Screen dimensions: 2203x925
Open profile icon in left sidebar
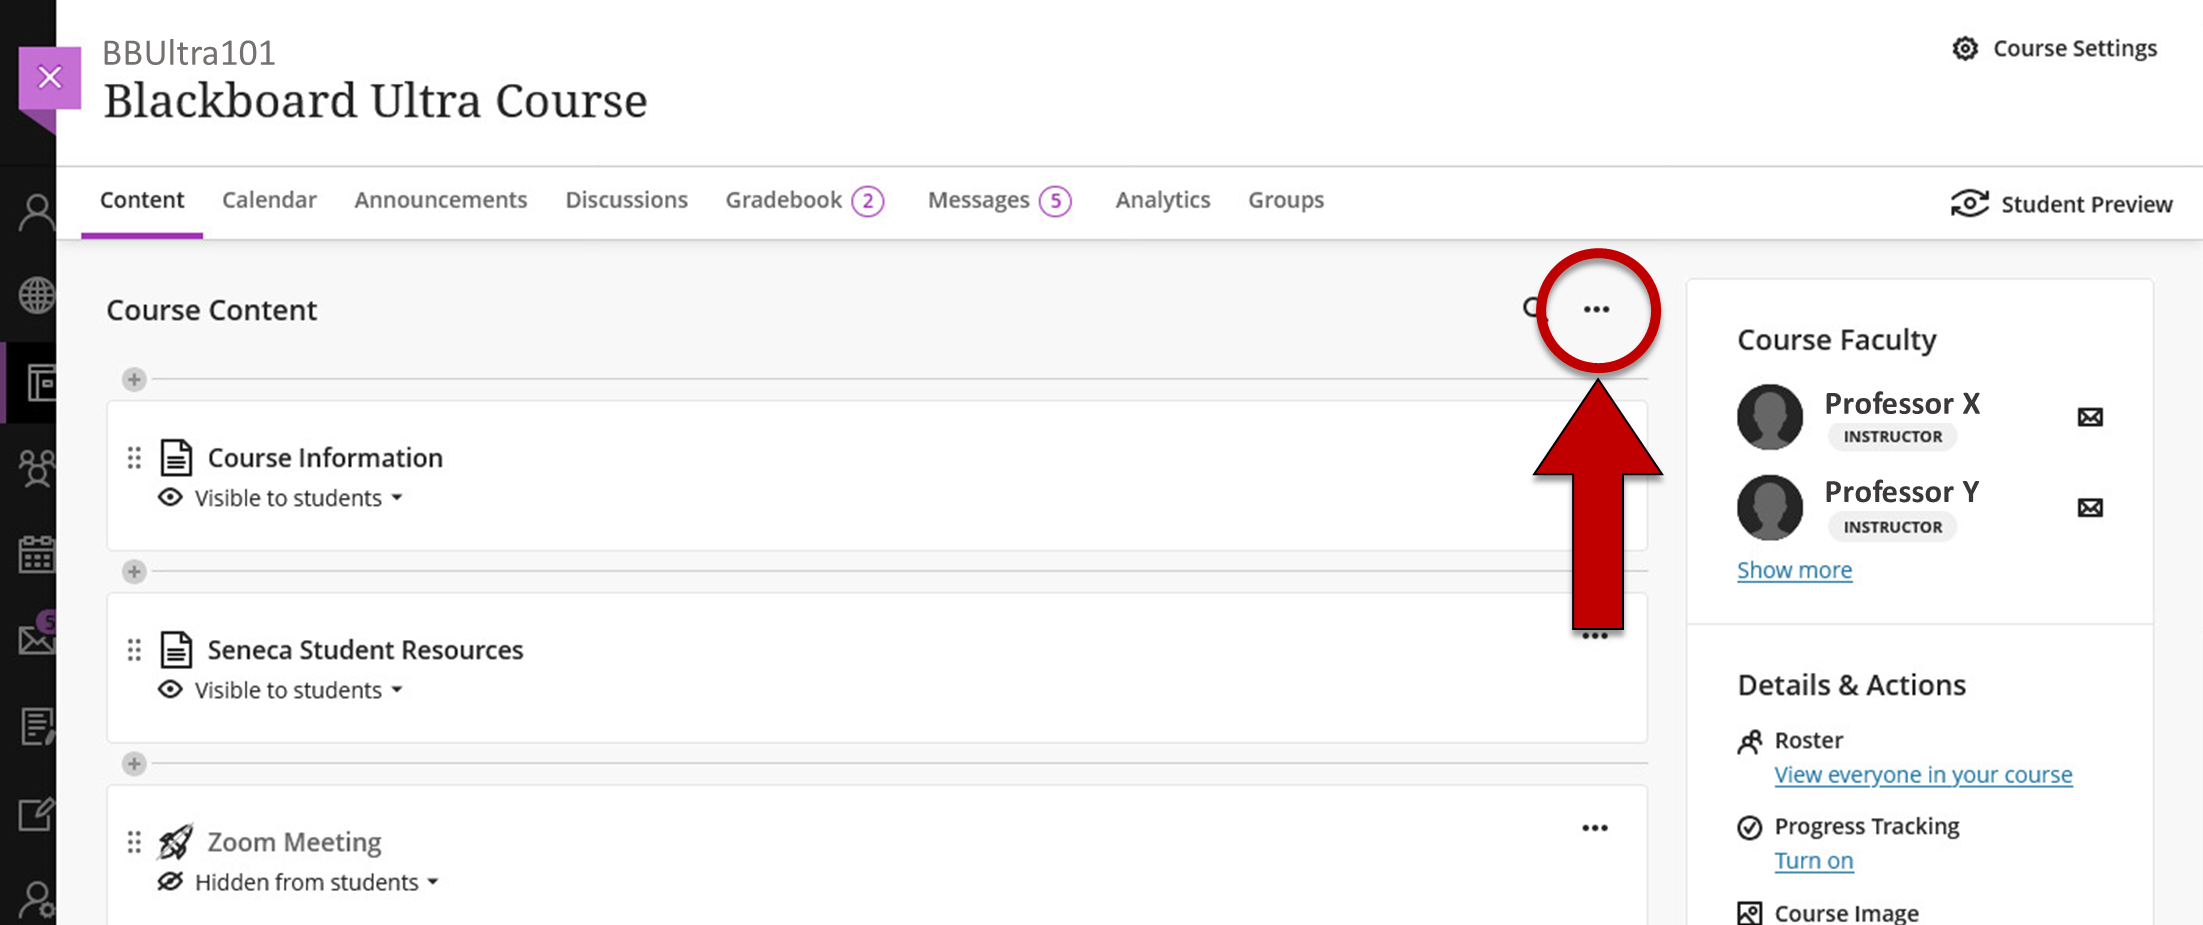pos(37,212)
